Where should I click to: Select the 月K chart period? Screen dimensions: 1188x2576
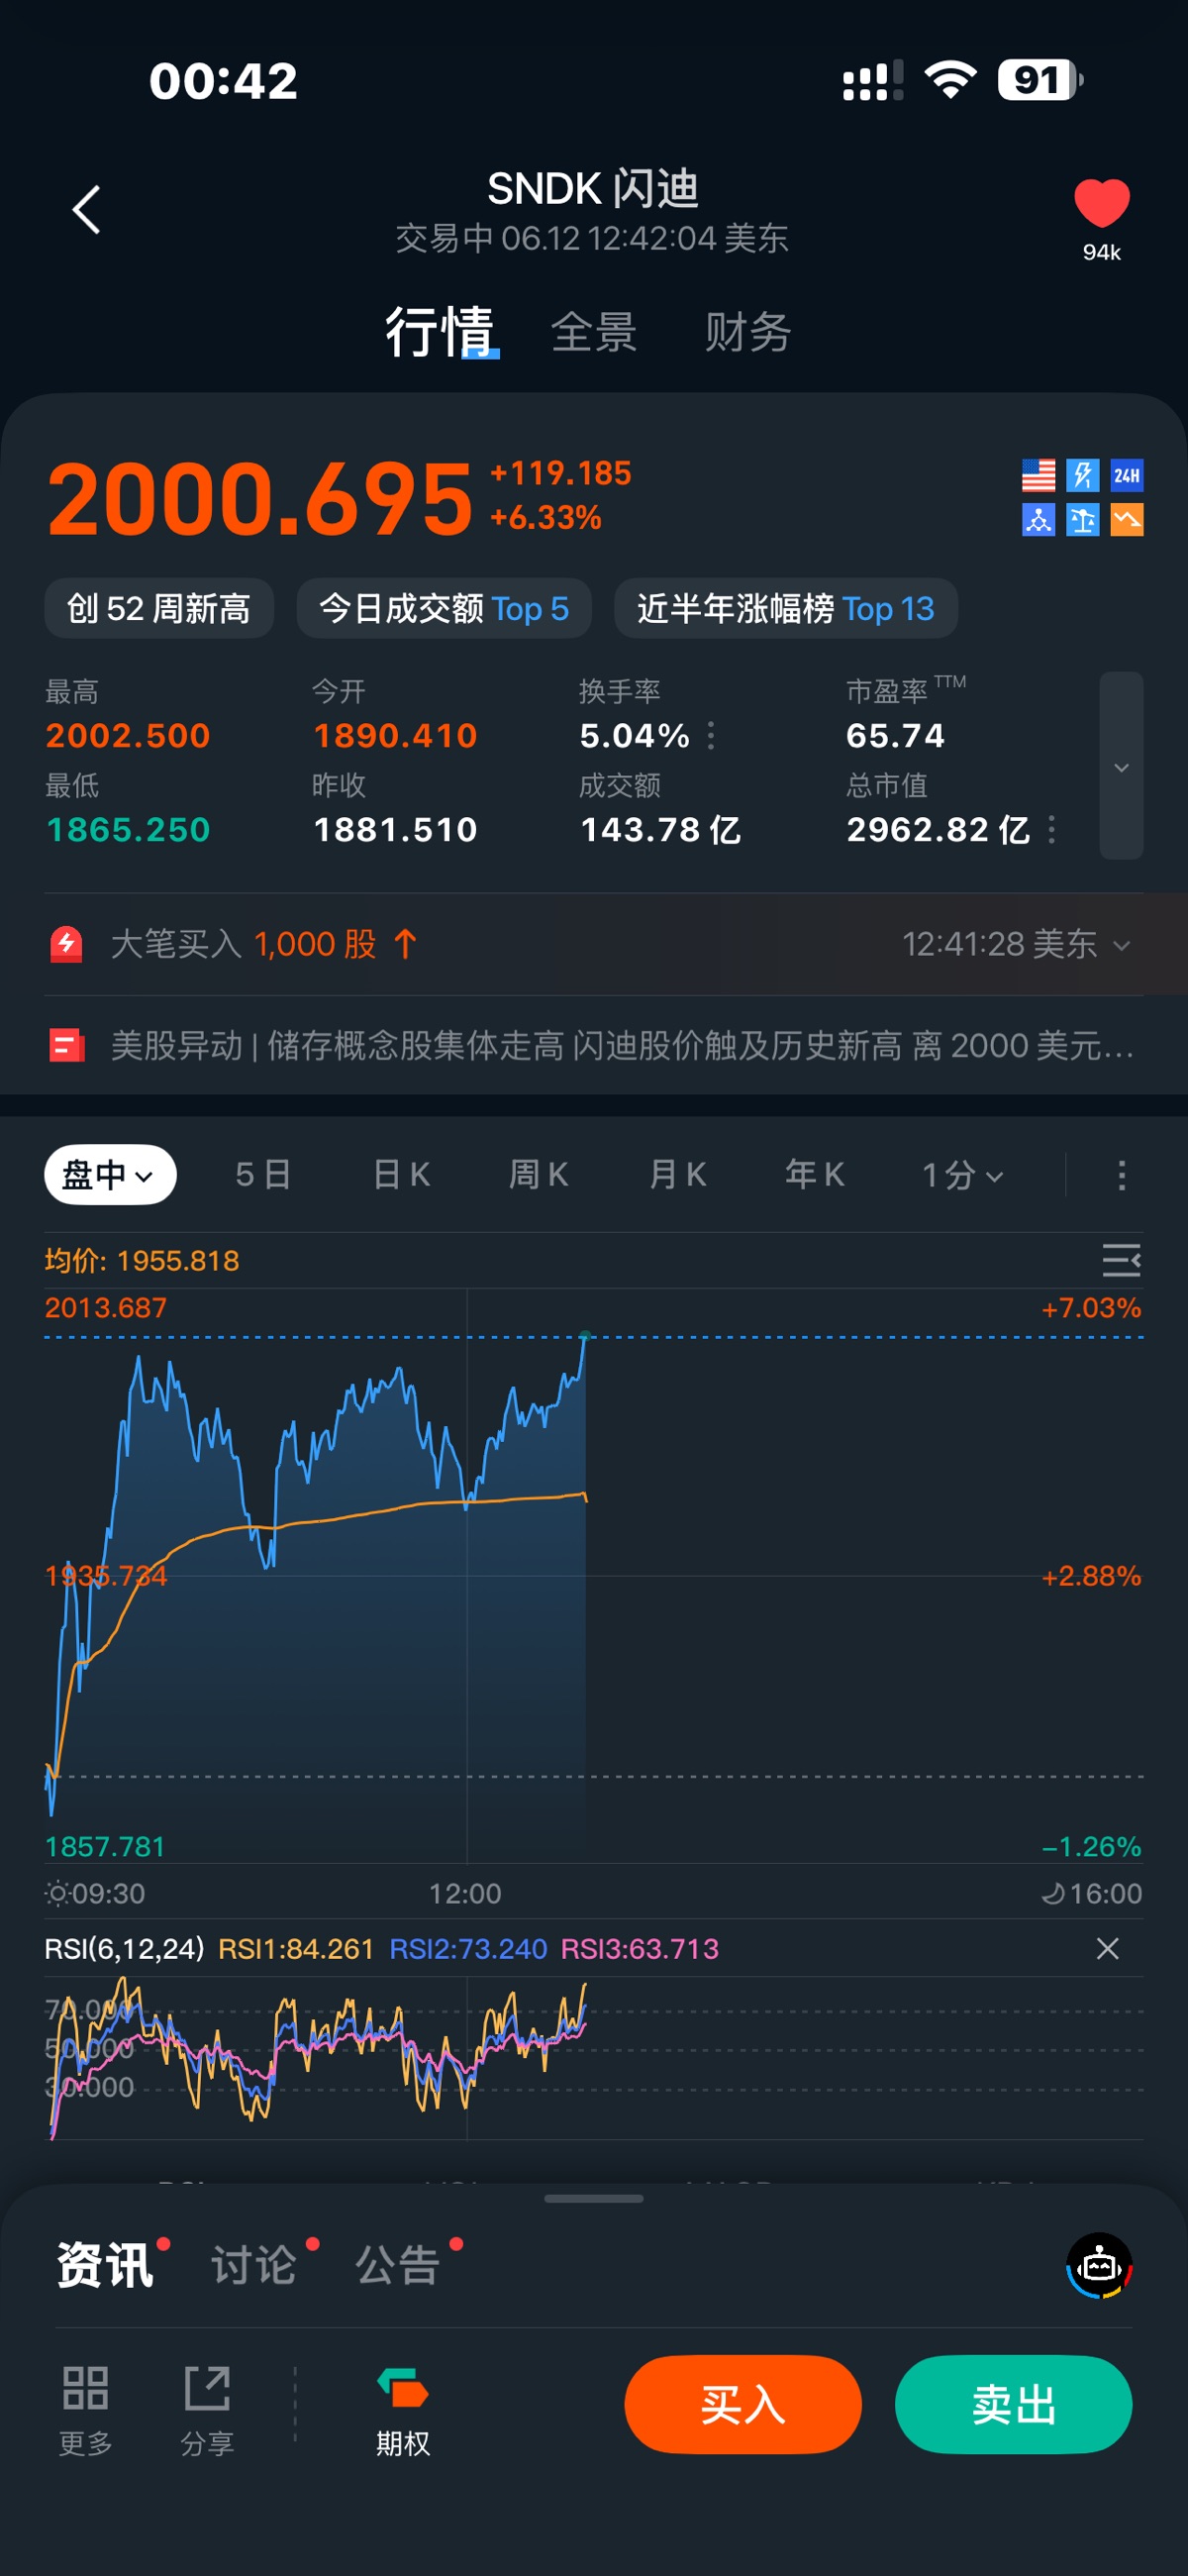[x=677, y=1175]
